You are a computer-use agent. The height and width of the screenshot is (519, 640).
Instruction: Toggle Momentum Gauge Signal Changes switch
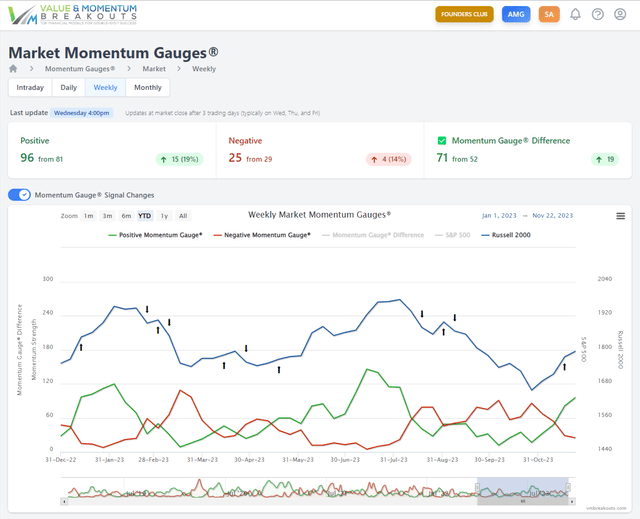click(x=19, y=195)
